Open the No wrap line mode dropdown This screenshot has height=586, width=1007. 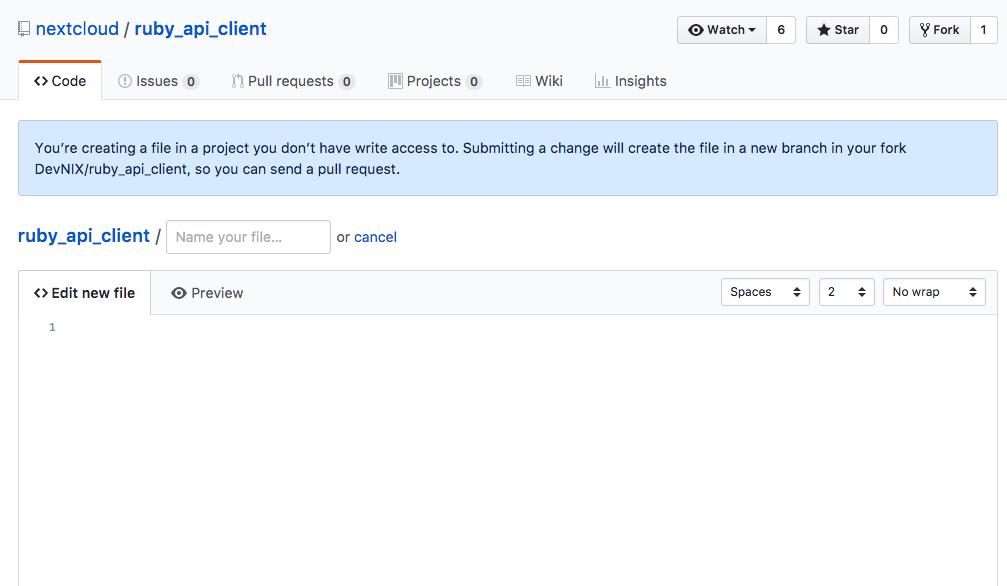(934, 292)
